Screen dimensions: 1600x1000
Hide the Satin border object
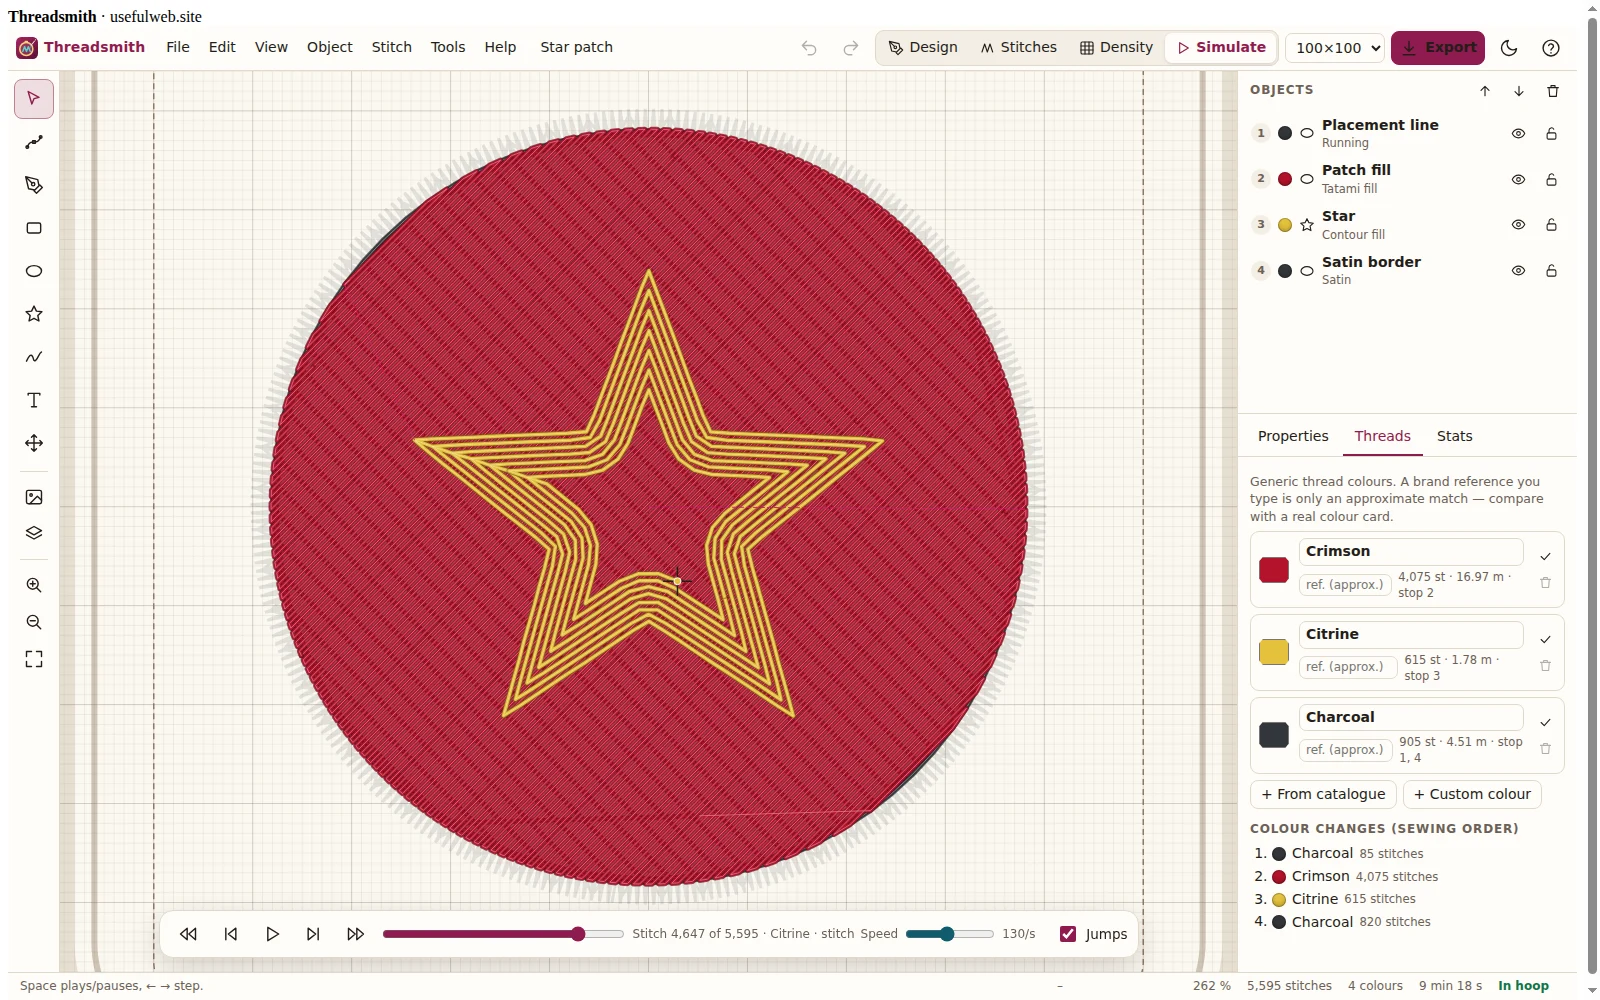[1518, 271]
